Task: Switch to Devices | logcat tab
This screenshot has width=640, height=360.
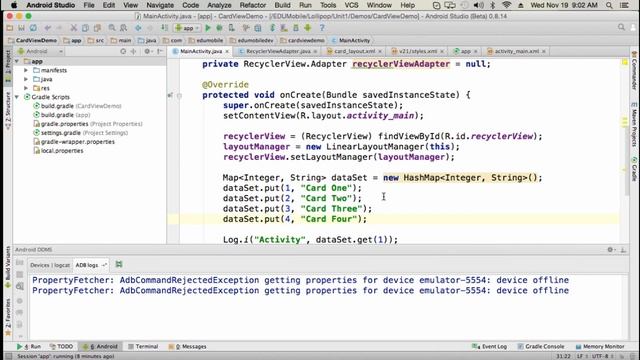Action: tap(50, 265)
